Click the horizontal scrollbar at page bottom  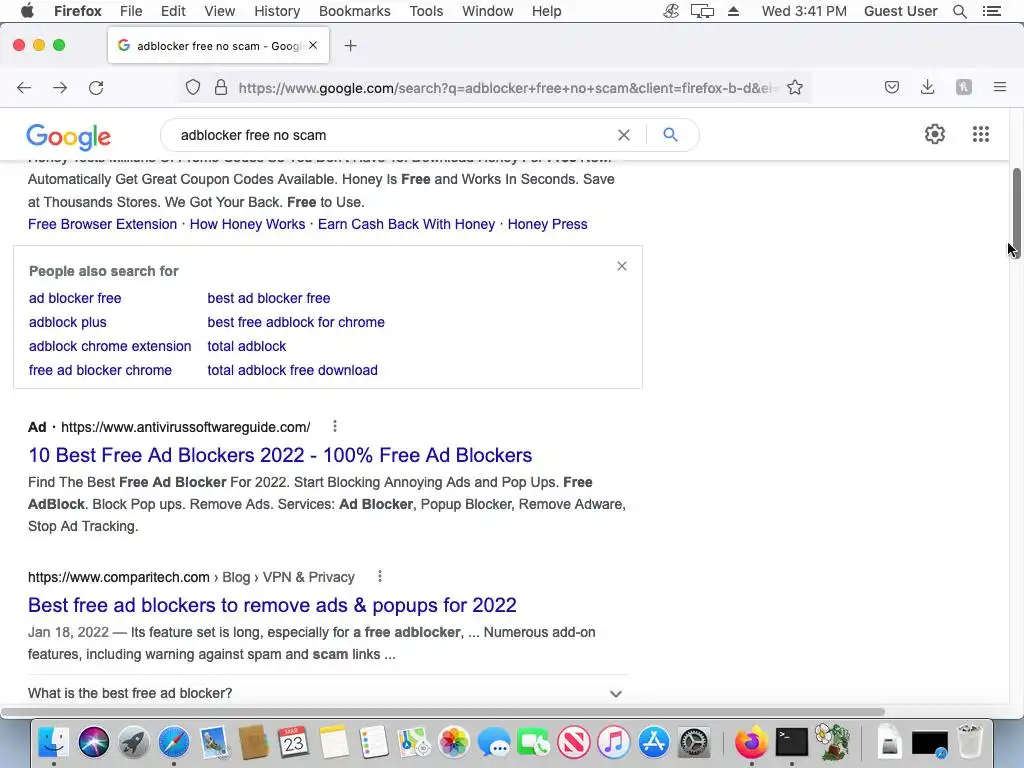[x=443, y=712]
